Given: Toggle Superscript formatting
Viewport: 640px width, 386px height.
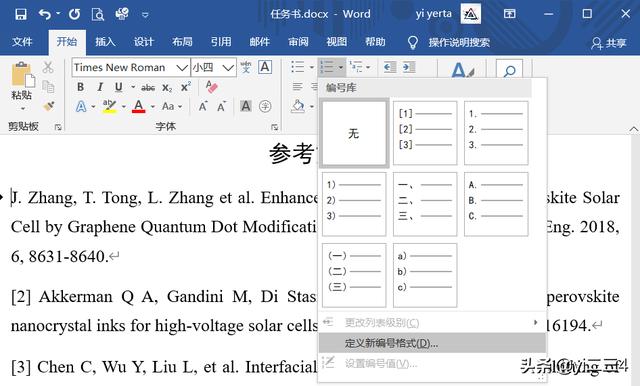Looking at the screenshot, I should tap(186, 87).
